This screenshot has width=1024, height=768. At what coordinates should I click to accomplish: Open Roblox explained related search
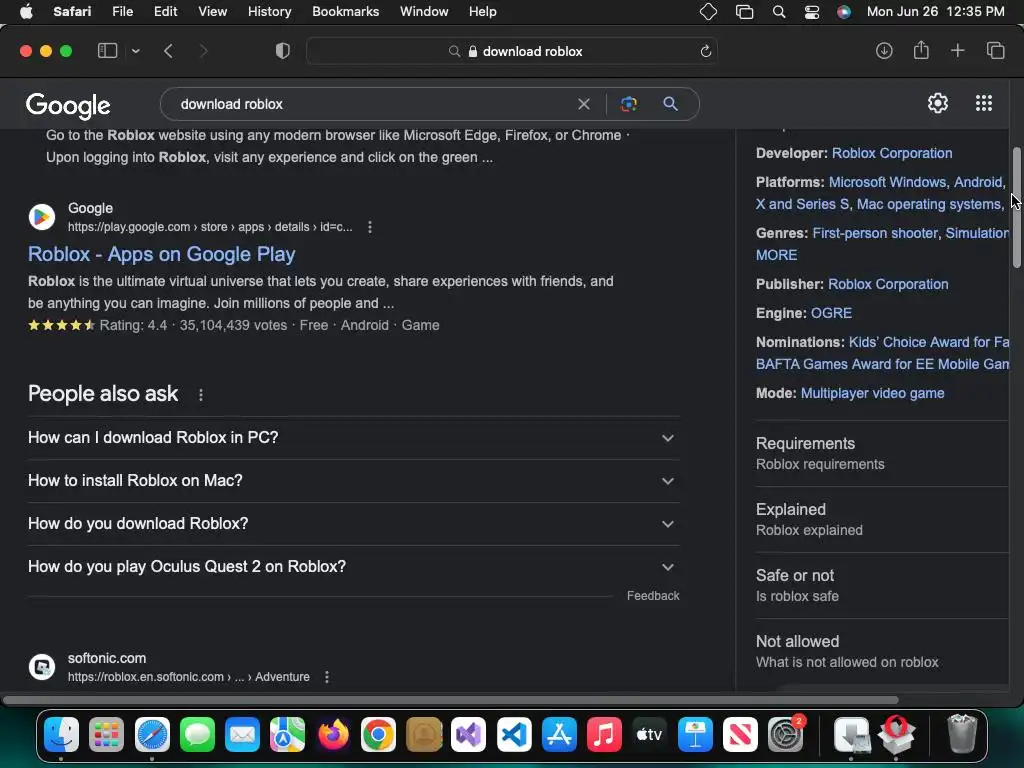click(x=882, y=519)
